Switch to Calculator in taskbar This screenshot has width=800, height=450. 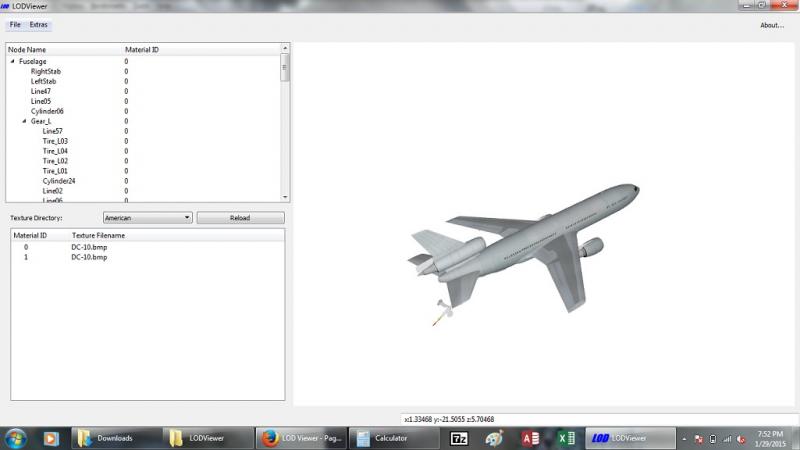coord(394,438)
